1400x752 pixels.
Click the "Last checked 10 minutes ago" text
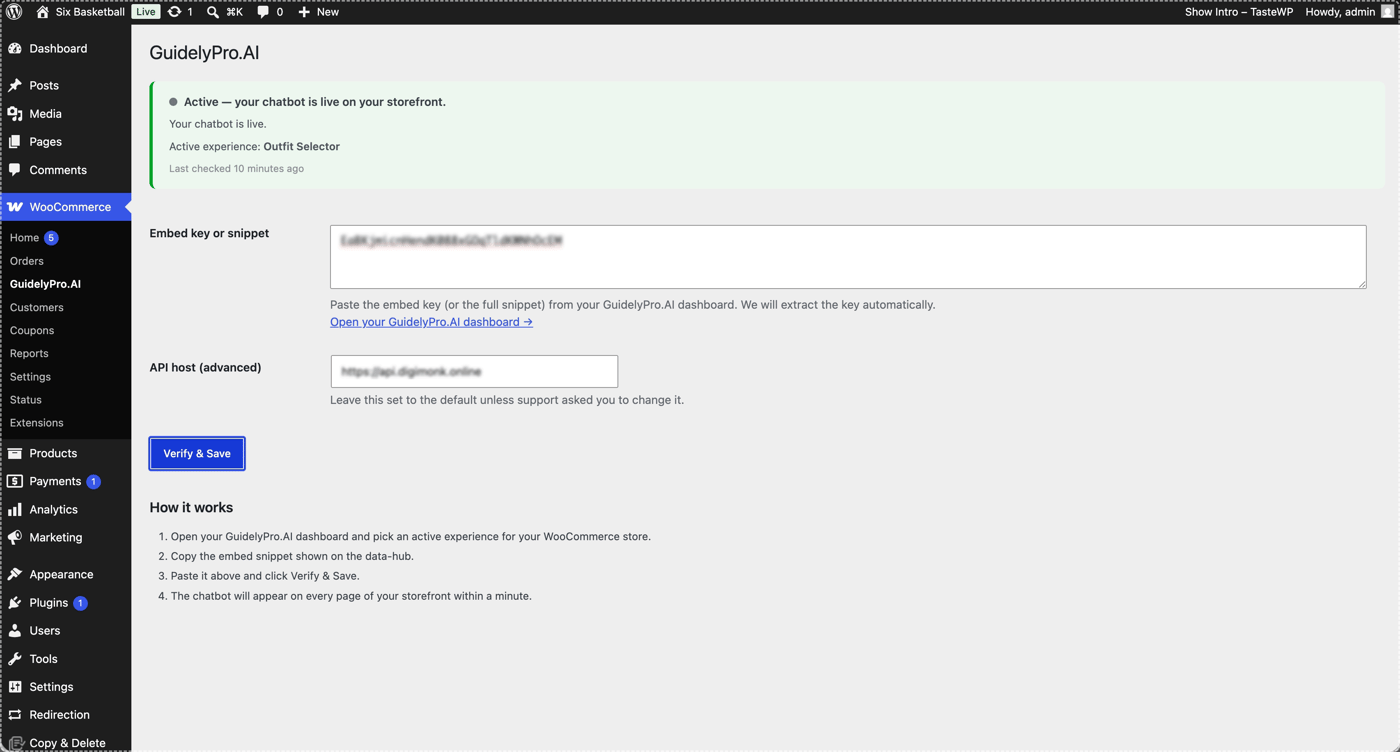point(236,169)
